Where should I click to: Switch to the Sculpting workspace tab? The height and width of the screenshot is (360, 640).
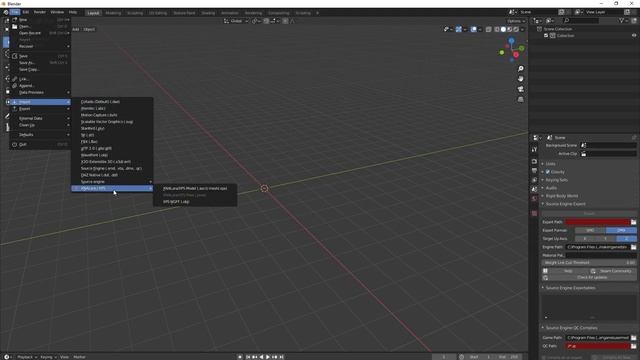[x=135, y=13]
